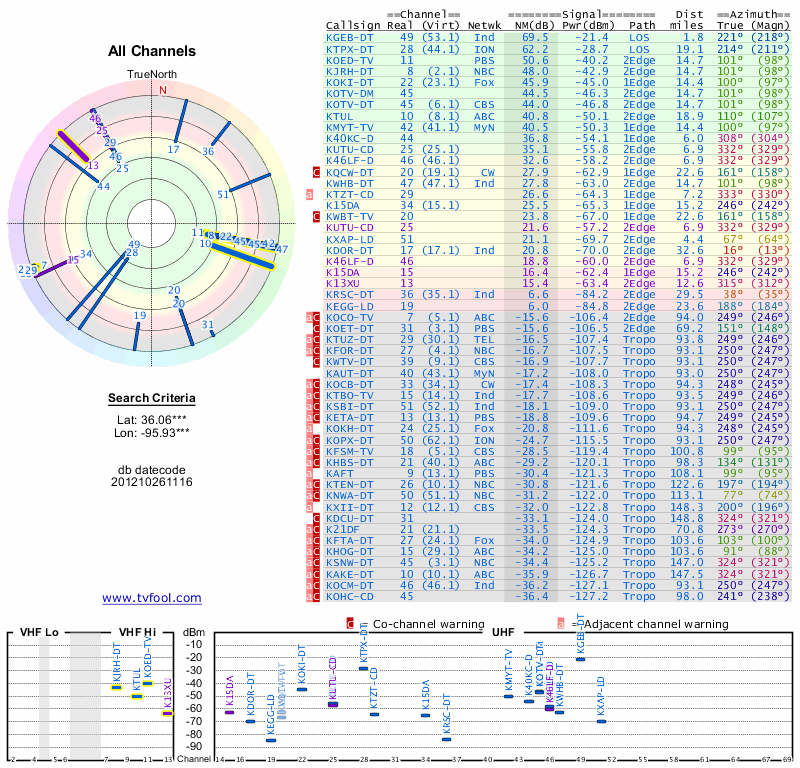Viewport: 800px width, 768px height.
Task: Click co-channel warning badge beside KQCW-DT
Action: (x=316, y=172)
